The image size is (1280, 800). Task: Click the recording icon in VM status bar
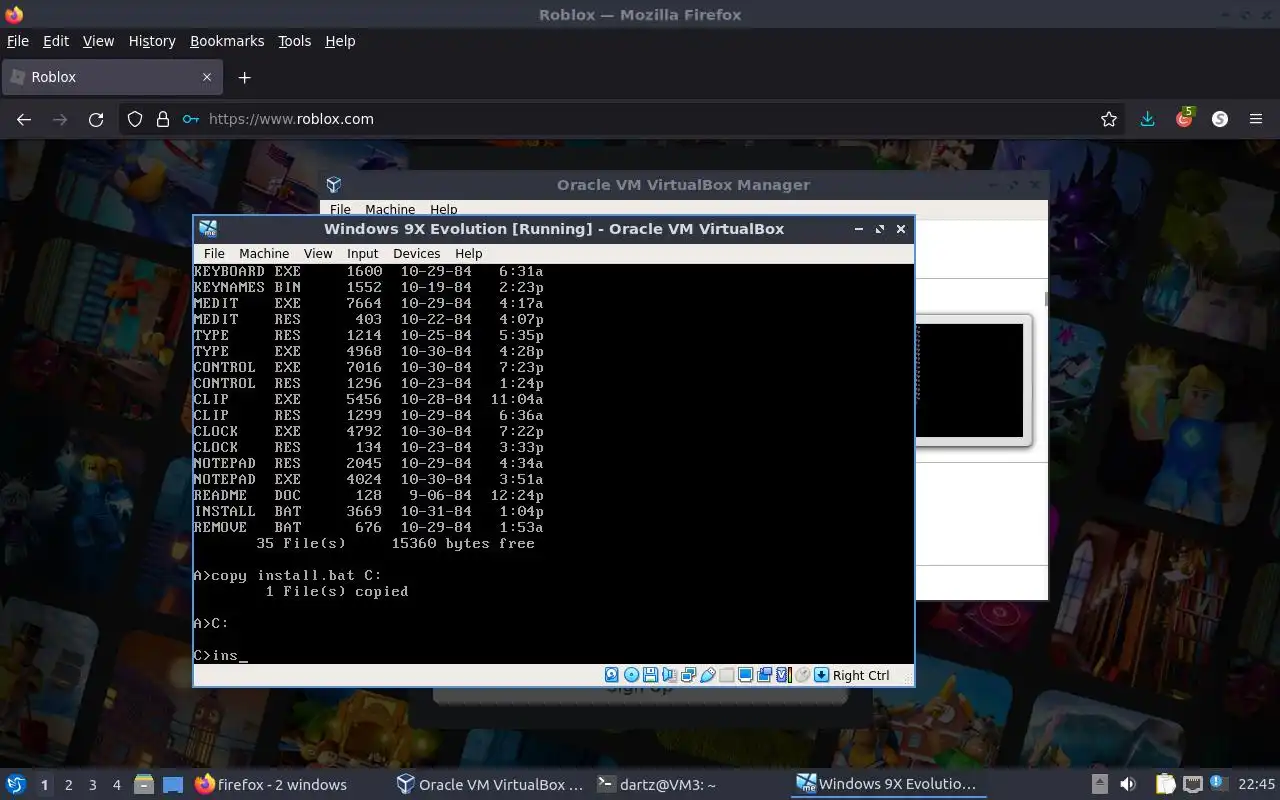tap(764, 675)
